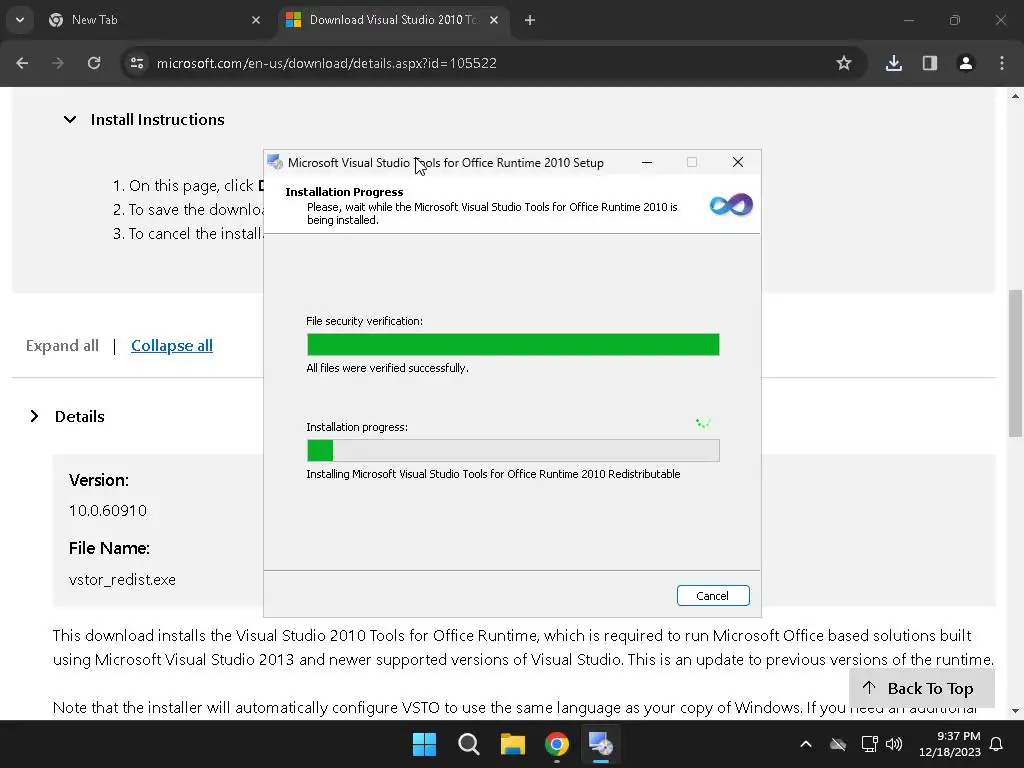Screen dimensions: 1024x768
Task: Open Chrome downloads
Action: [894, 63]
